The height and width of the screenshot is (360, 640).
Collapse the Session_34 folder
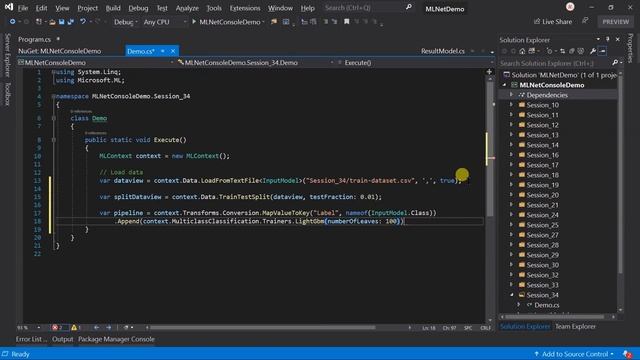click(x=511, y=295)
